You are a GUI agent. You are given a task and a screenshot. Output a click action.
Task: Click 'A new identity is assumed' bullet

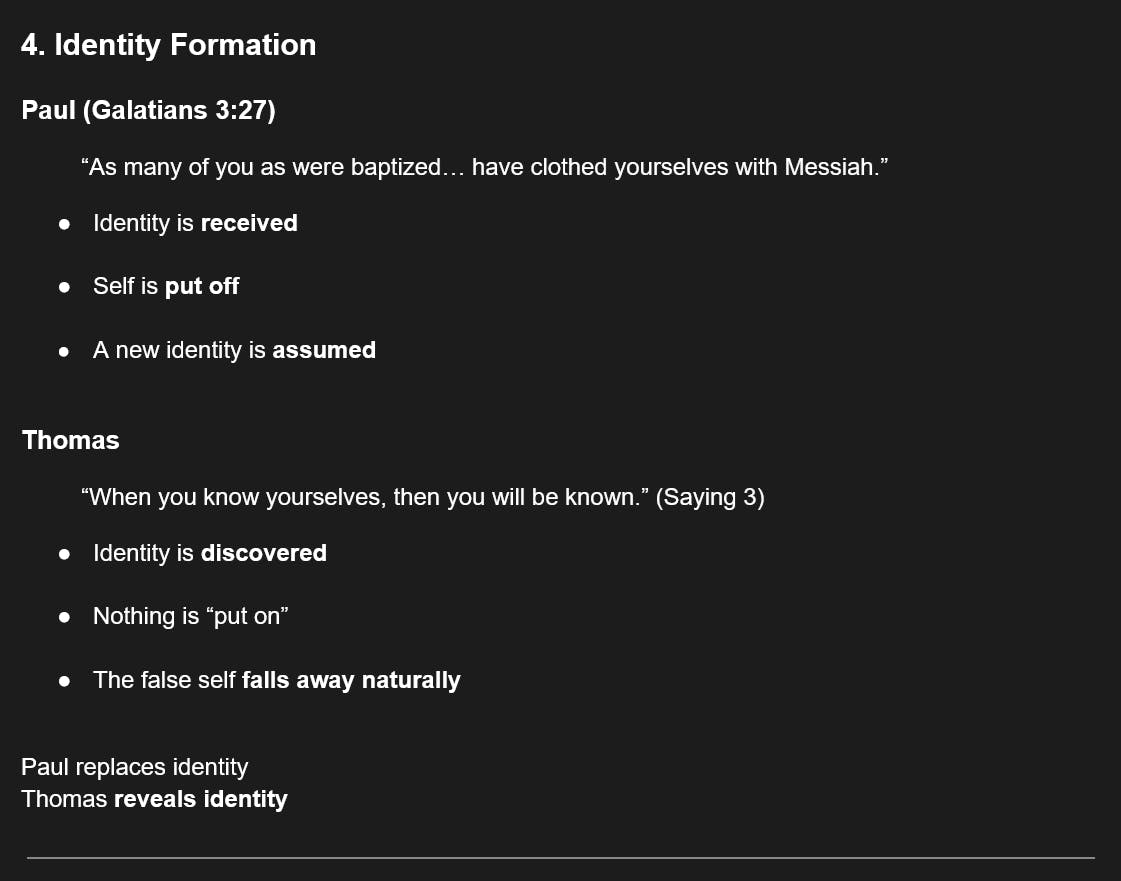tap(234, 350)
